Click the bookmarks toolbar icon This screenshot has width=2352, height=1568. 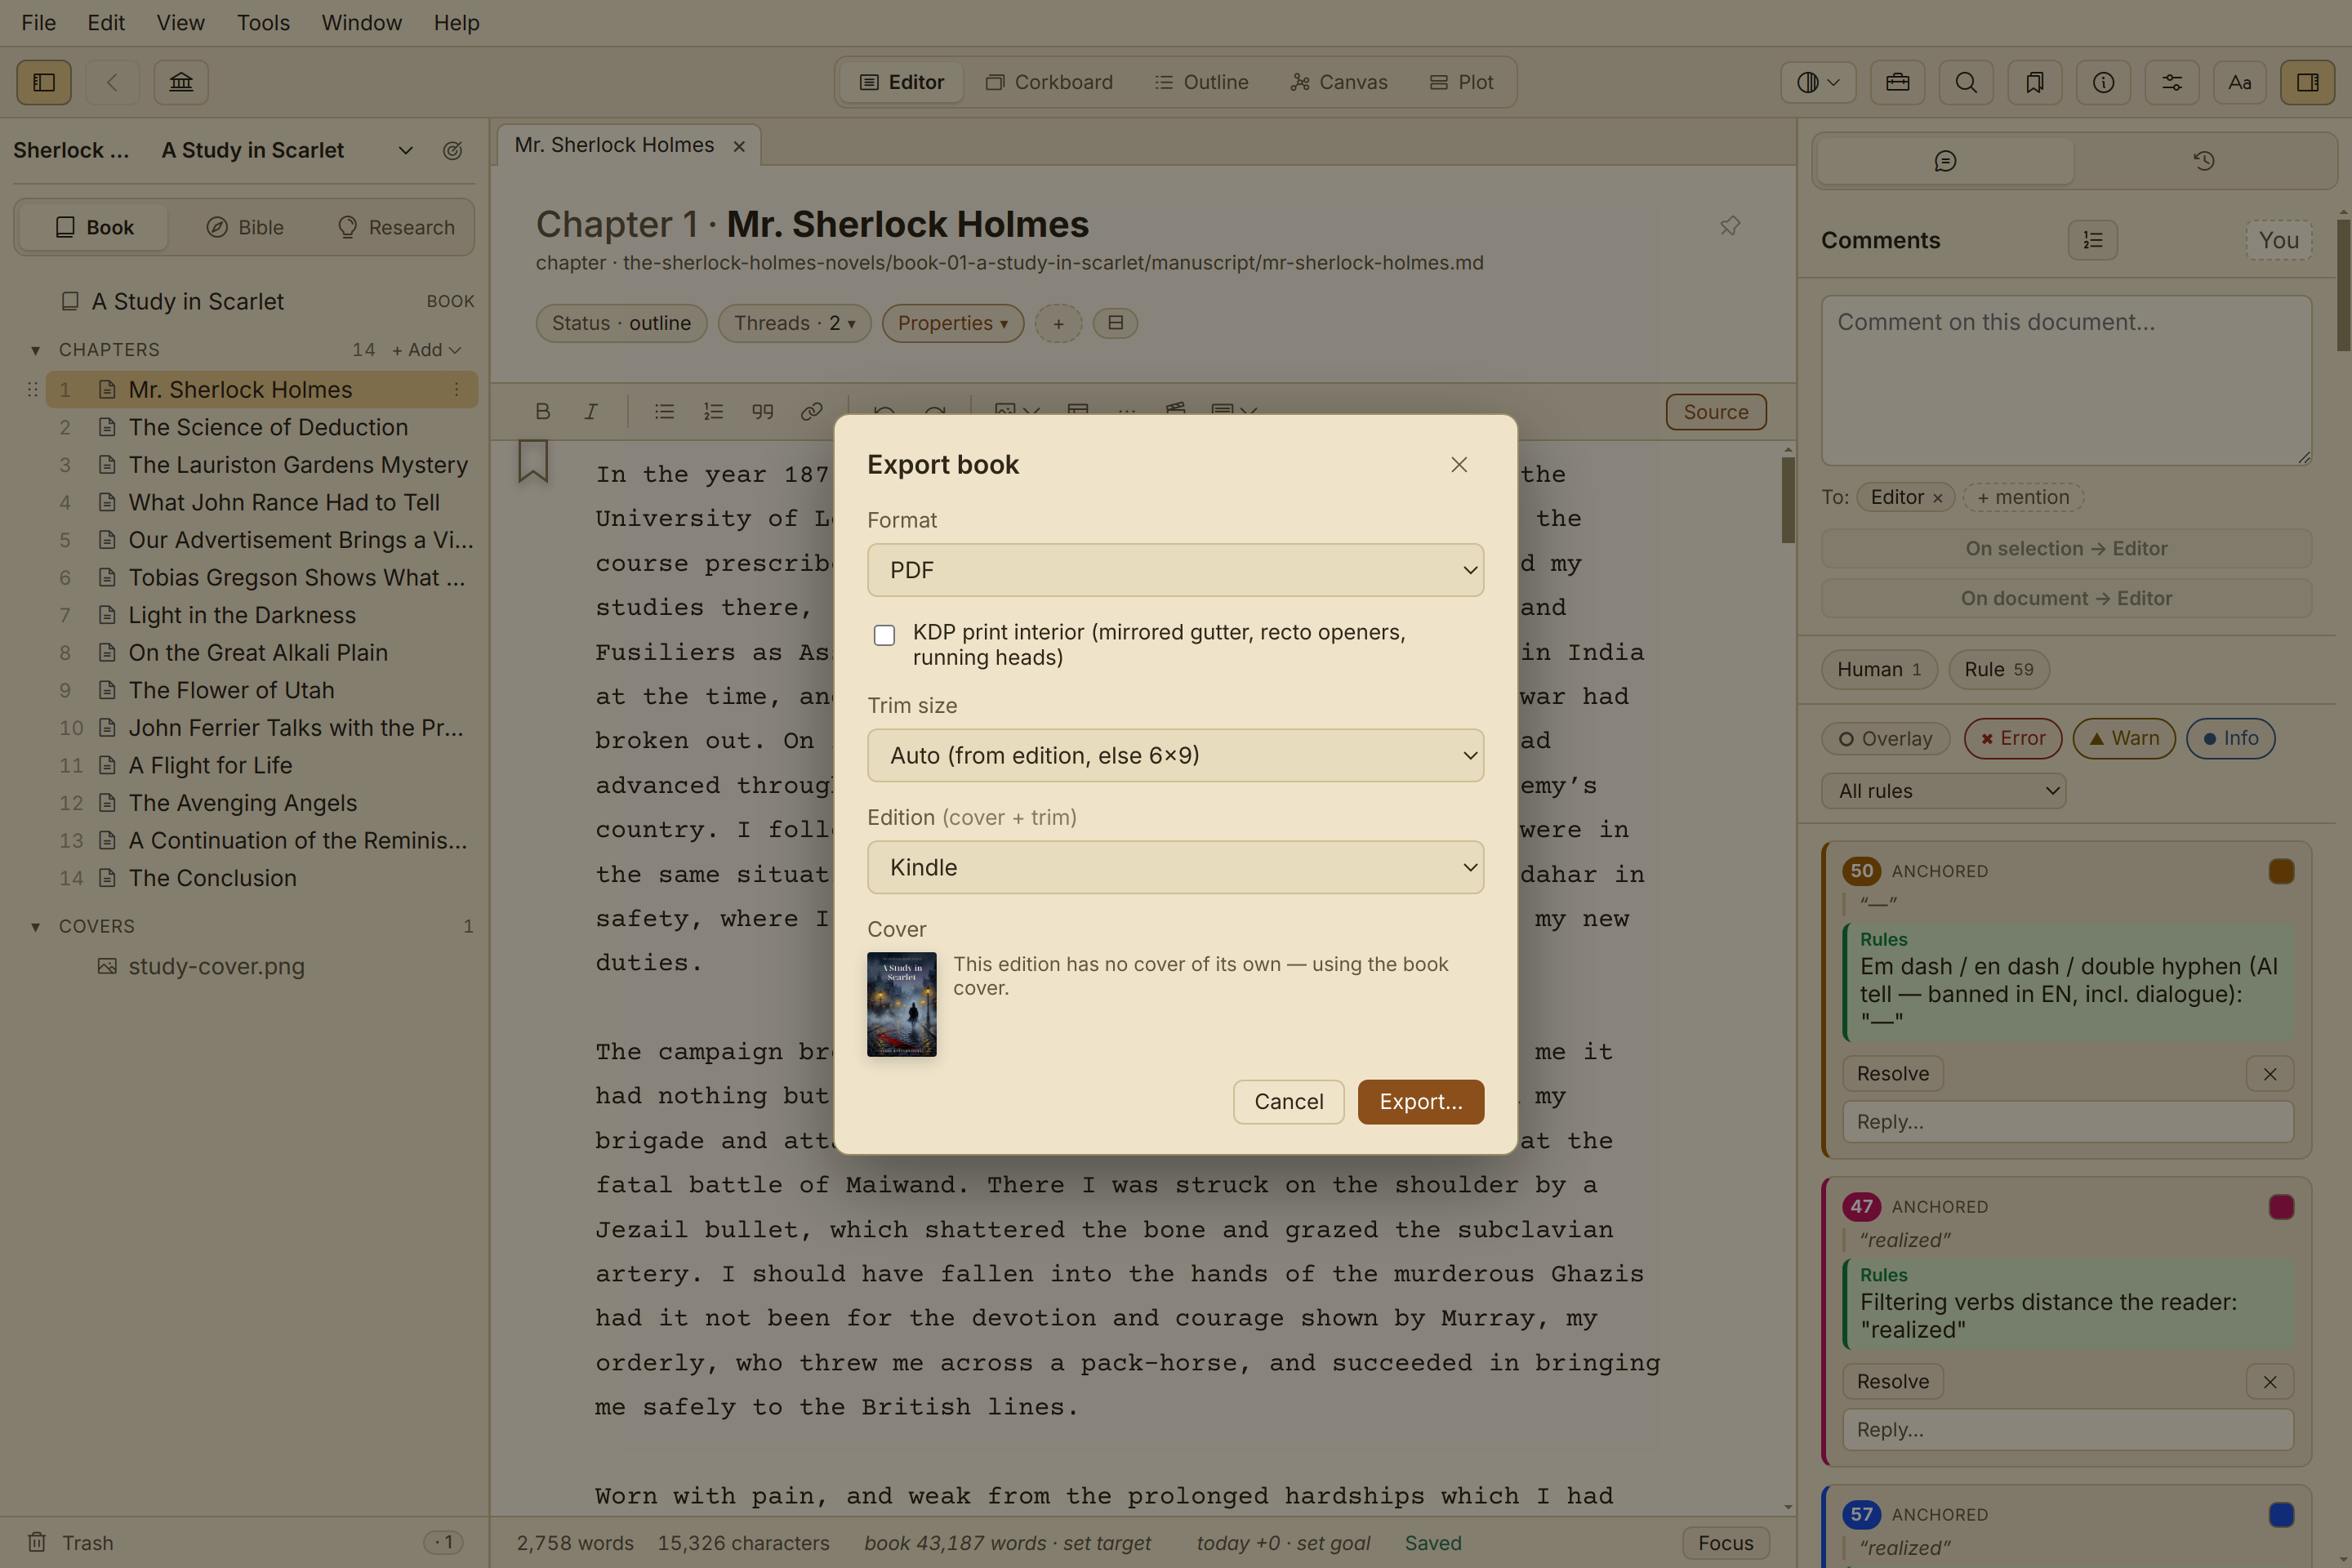coord(2034,82)
